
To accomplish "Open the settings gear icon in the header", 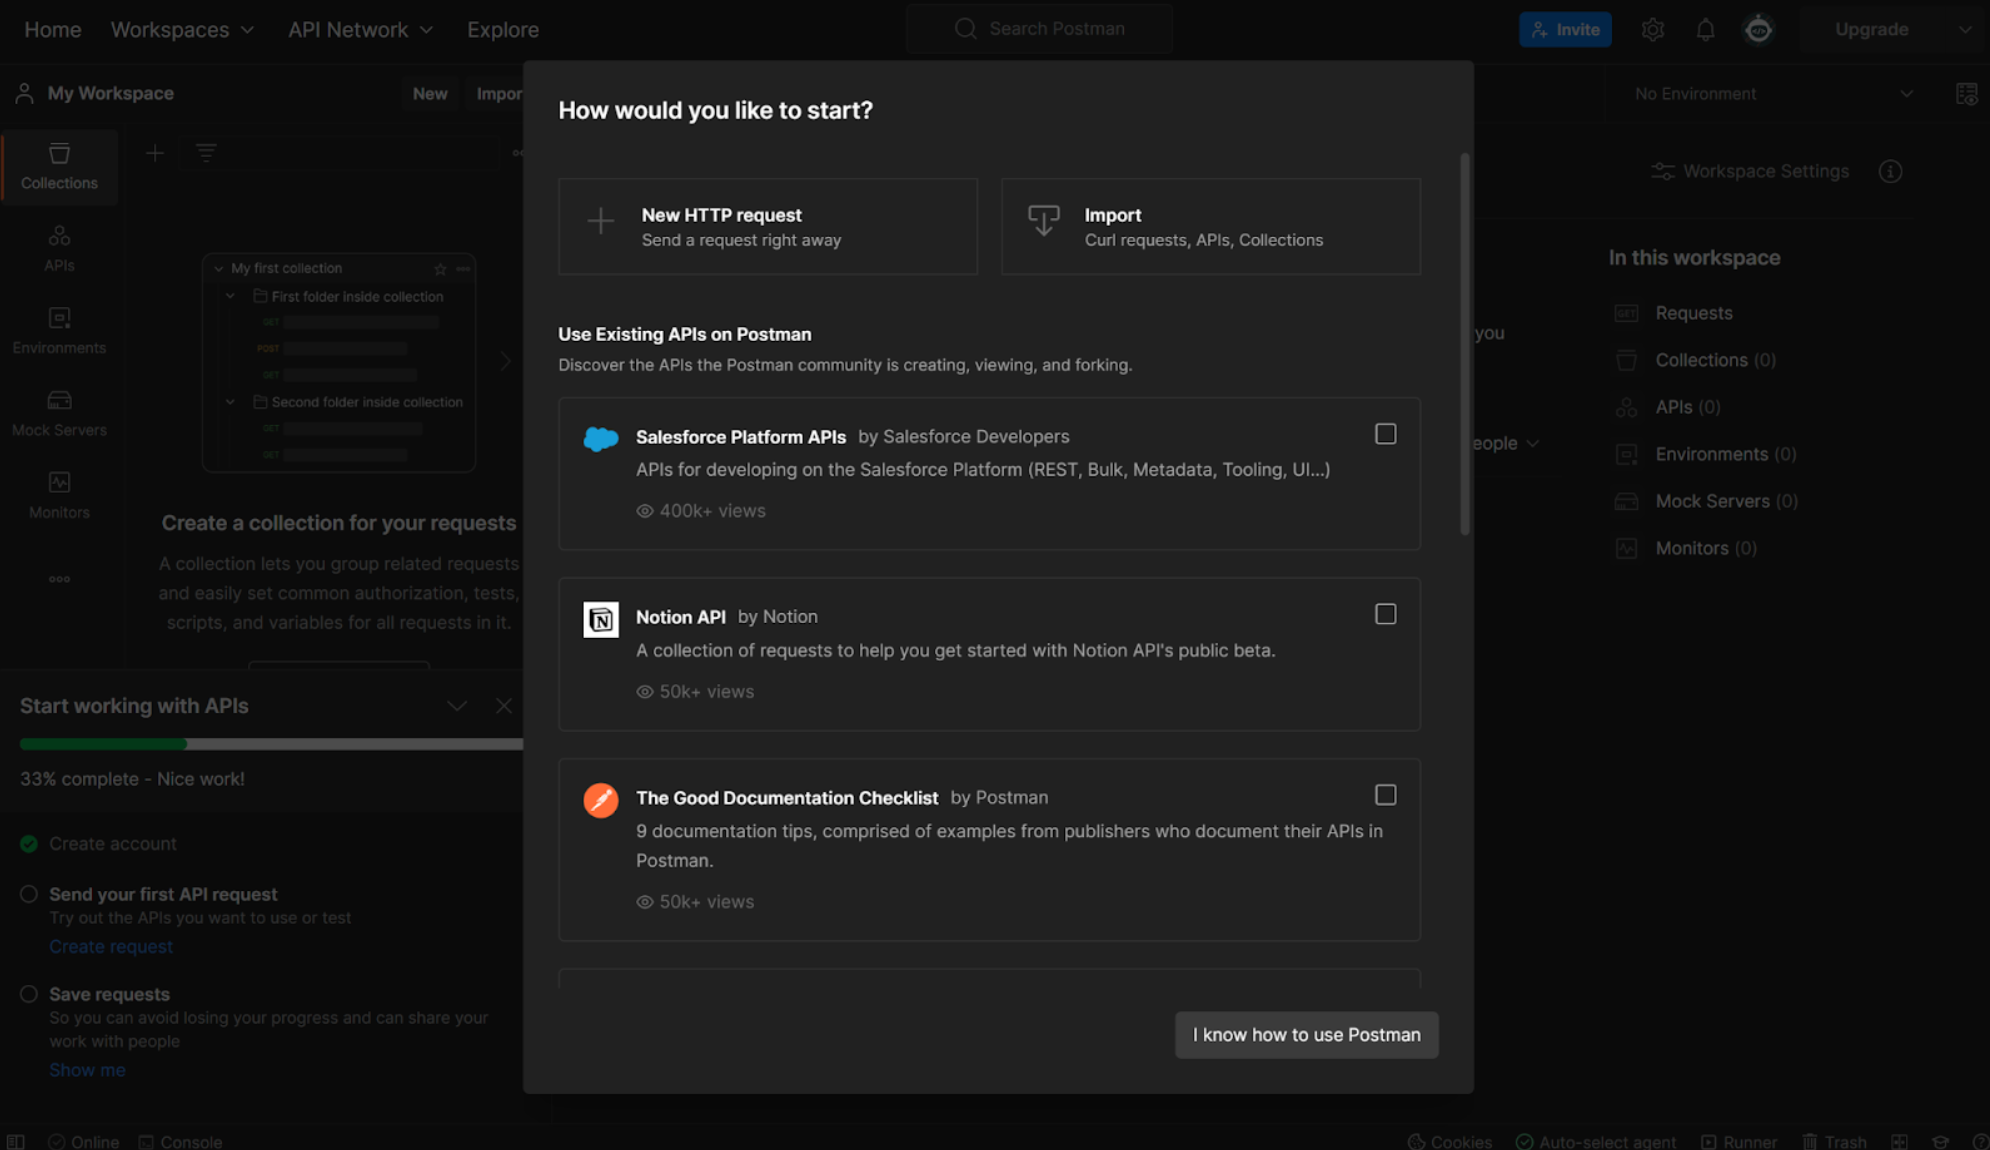I will pos(1653,30).
